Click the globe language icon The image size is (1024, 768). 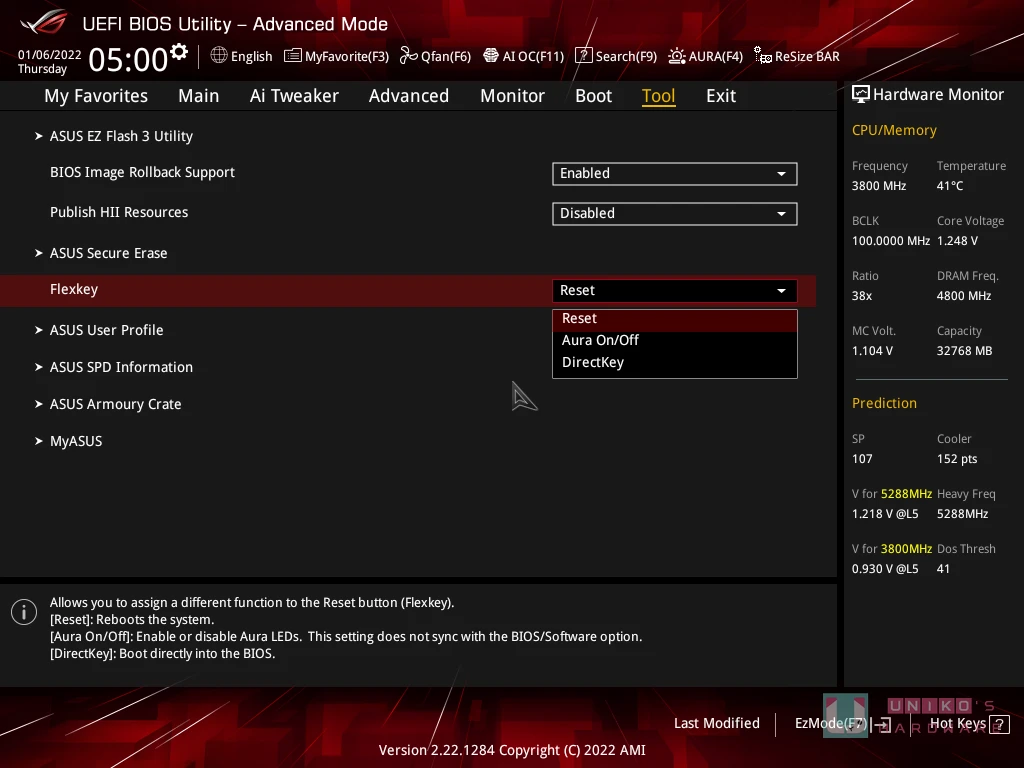tap(219, 56)
